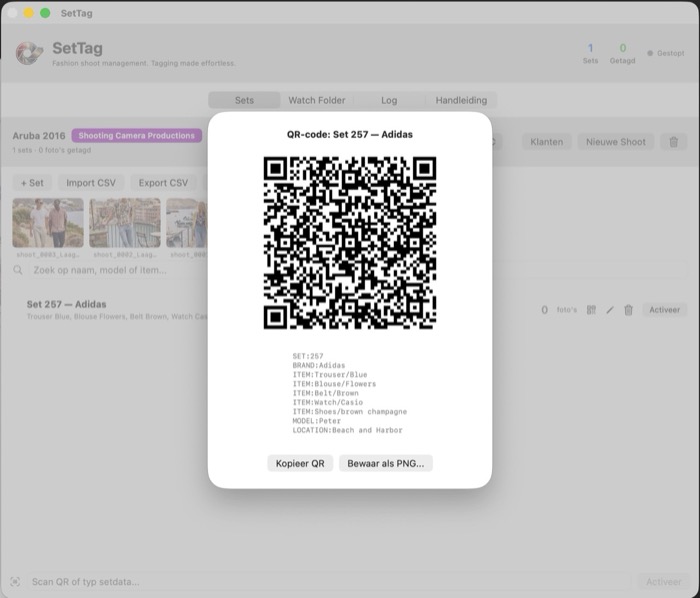
Task: Click the Klanten button
Action: (x=546, y=142)
